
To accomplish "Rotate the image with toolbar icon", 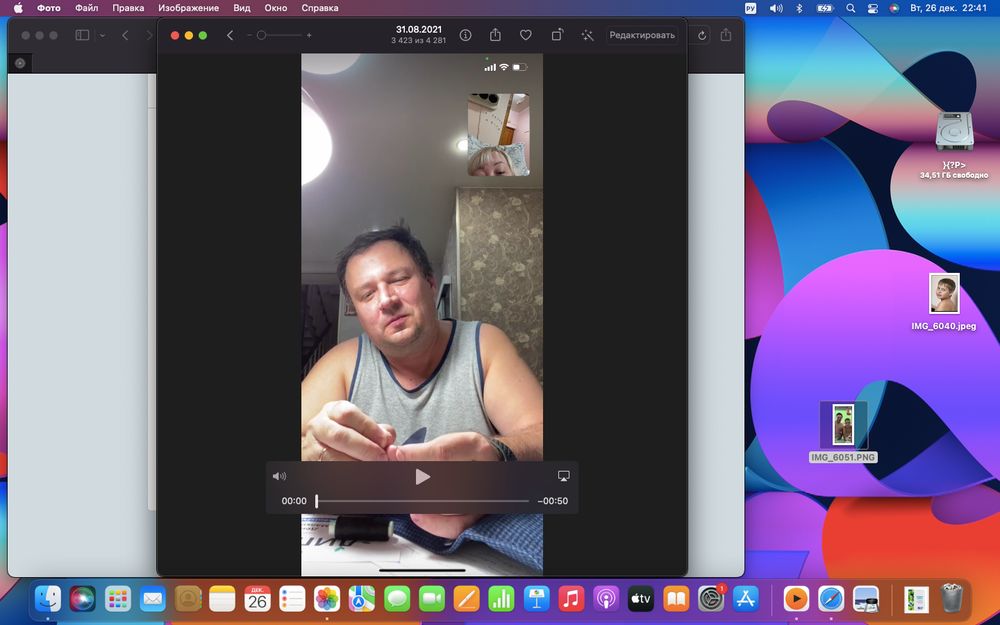I will 557,35.
